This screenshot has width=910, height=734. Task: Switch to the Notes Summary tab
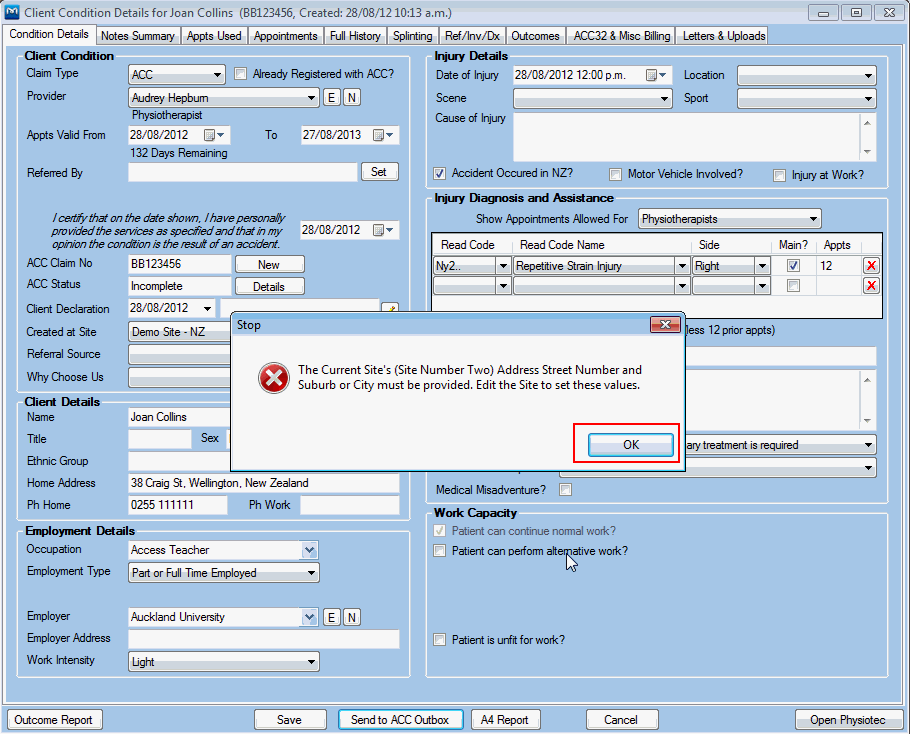click(139, 36)
